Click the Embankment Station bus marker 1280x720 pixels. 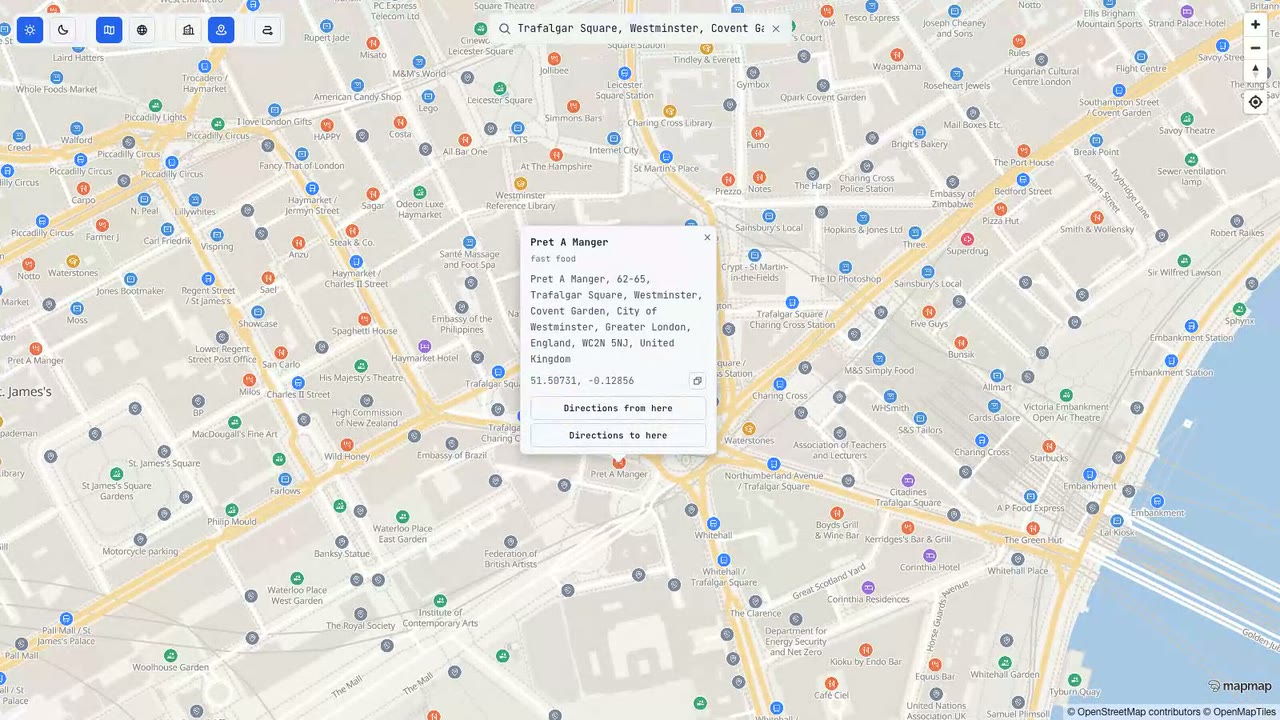pos(1191,325)
